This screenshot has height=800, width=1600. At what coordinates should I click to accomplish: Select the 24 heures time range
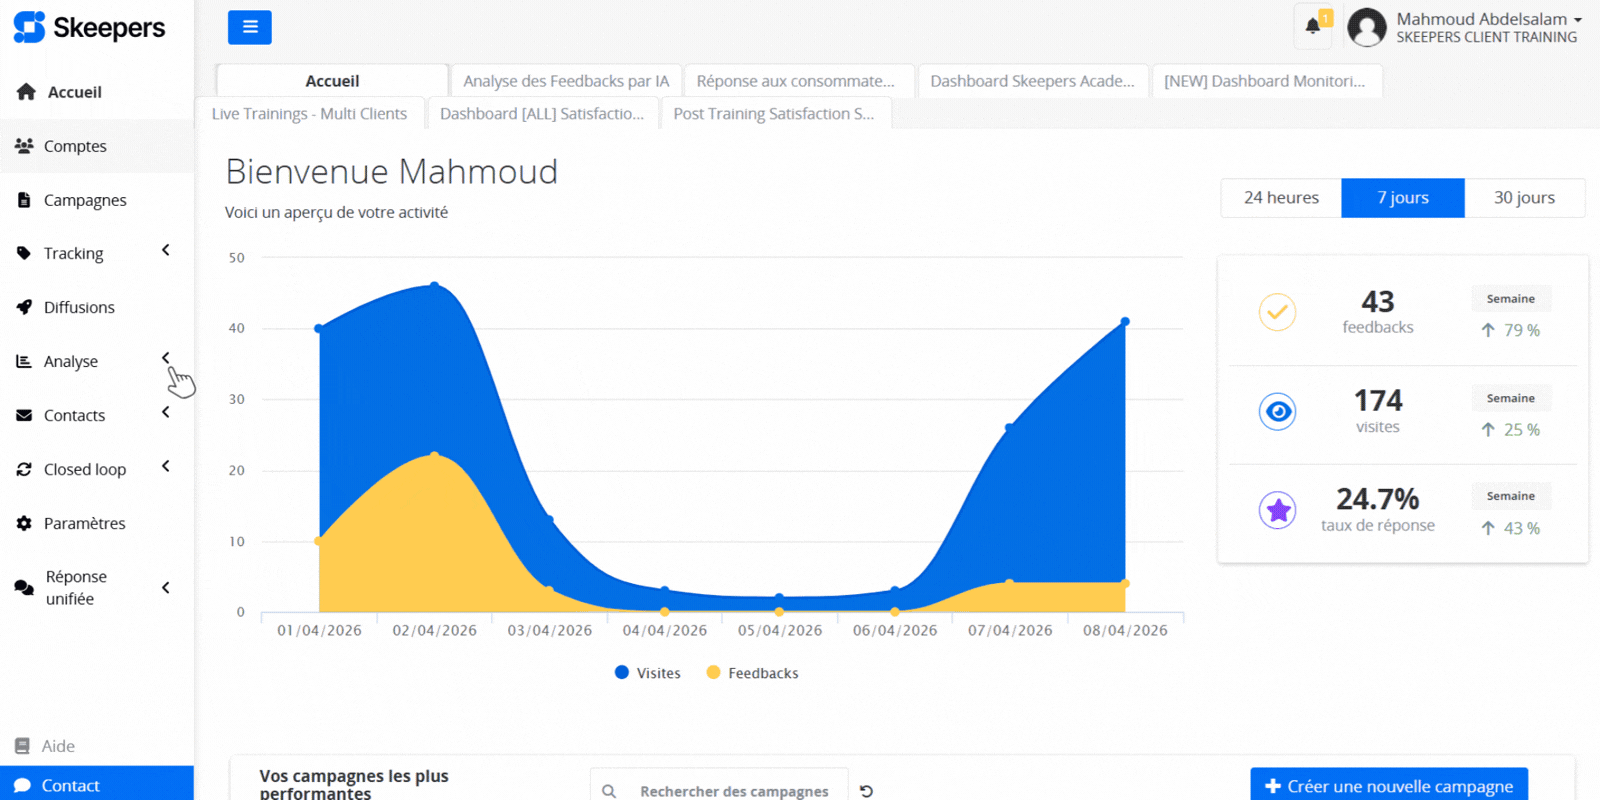click(1280, 198)
